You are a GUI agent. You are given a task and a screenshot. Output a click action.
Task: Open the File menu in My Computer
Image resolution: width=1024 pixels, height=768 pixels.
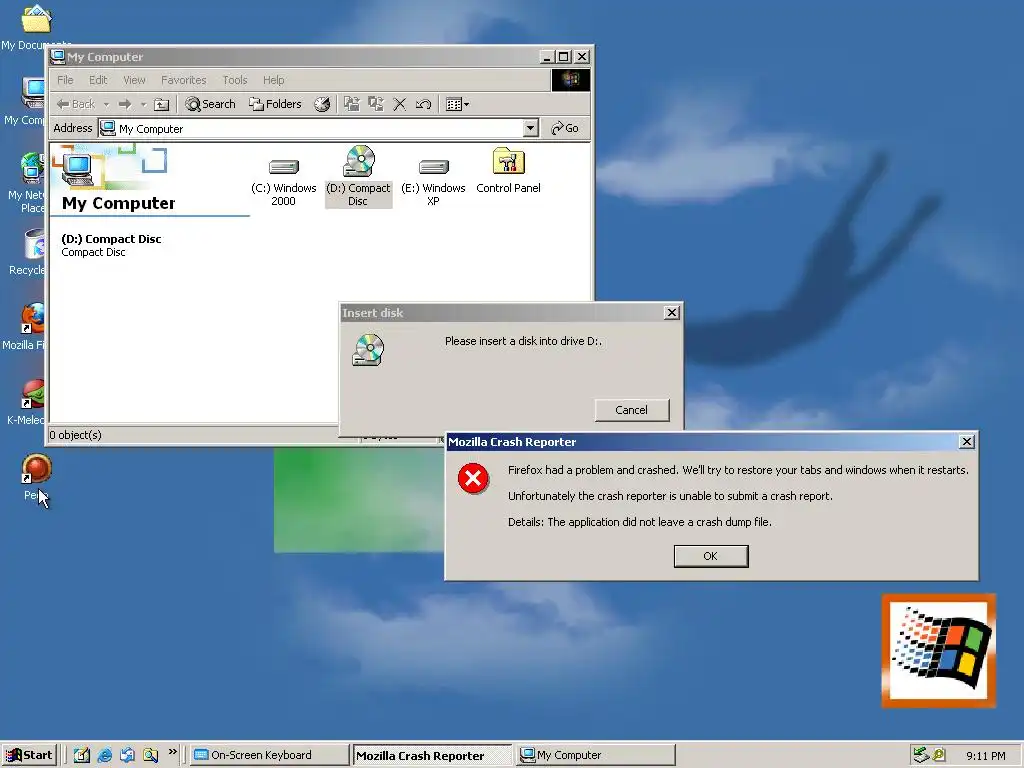[x=65, y=80]
